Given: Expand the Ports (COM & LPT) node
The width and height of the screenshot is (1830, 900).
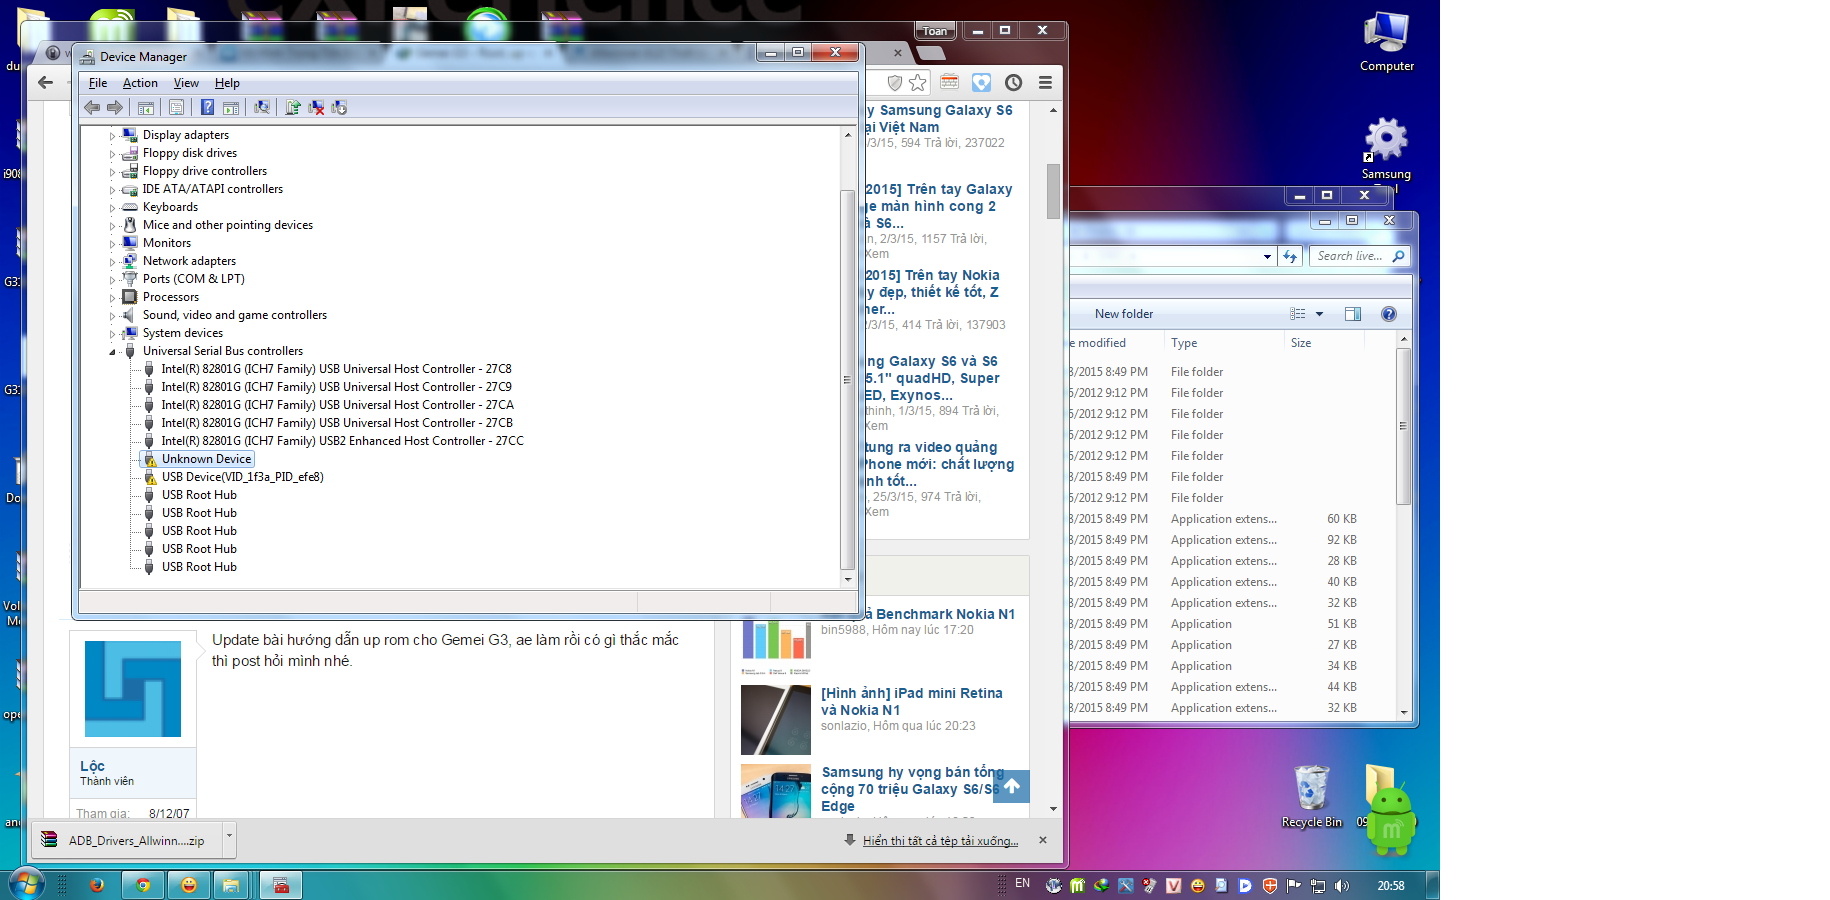Looking at the screenshot, I should click(112, 279).
